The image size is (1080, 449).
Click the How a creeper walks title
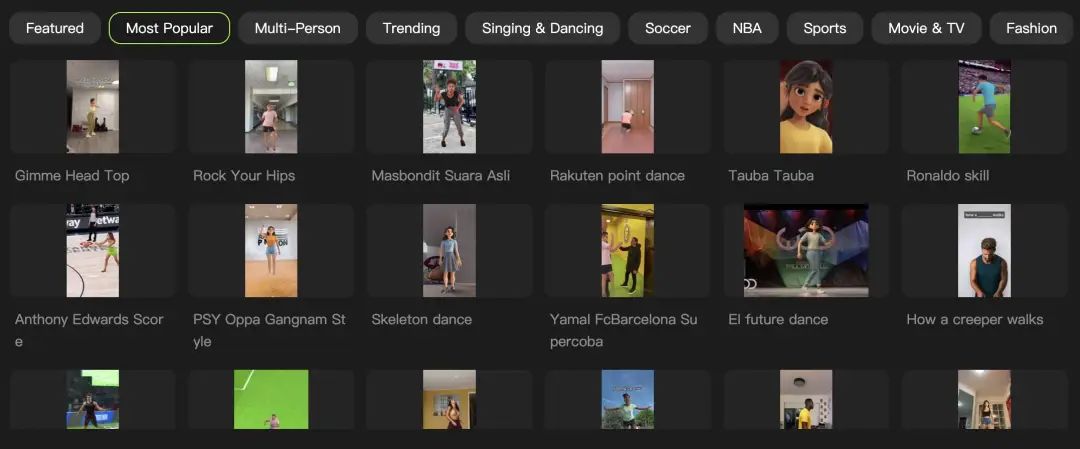(x=975, y=320)
